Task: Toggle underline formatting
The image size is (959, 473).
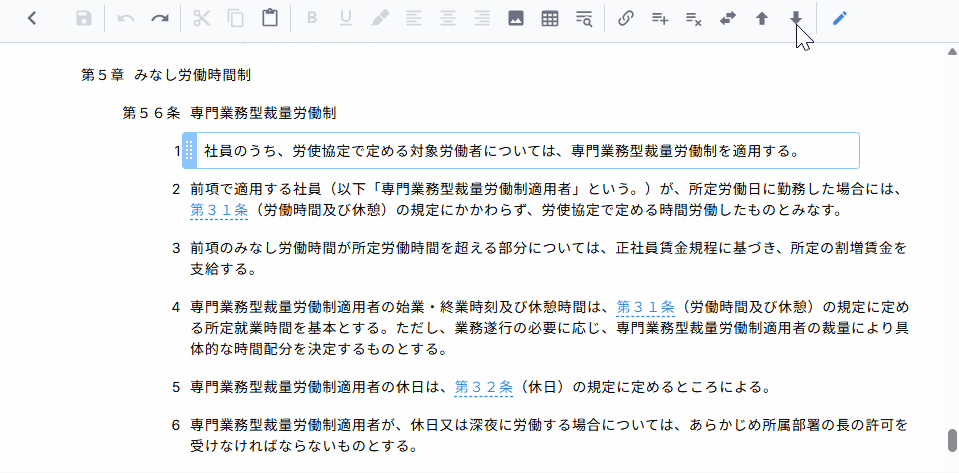Action: [x=346, y=18]
